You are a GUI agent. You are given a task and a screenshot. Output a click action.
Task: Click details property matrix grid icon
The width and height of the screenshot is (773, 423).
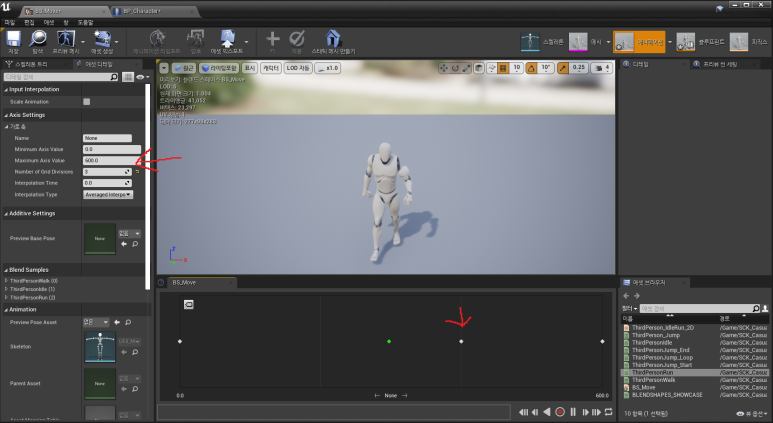[x=128, y=77]
